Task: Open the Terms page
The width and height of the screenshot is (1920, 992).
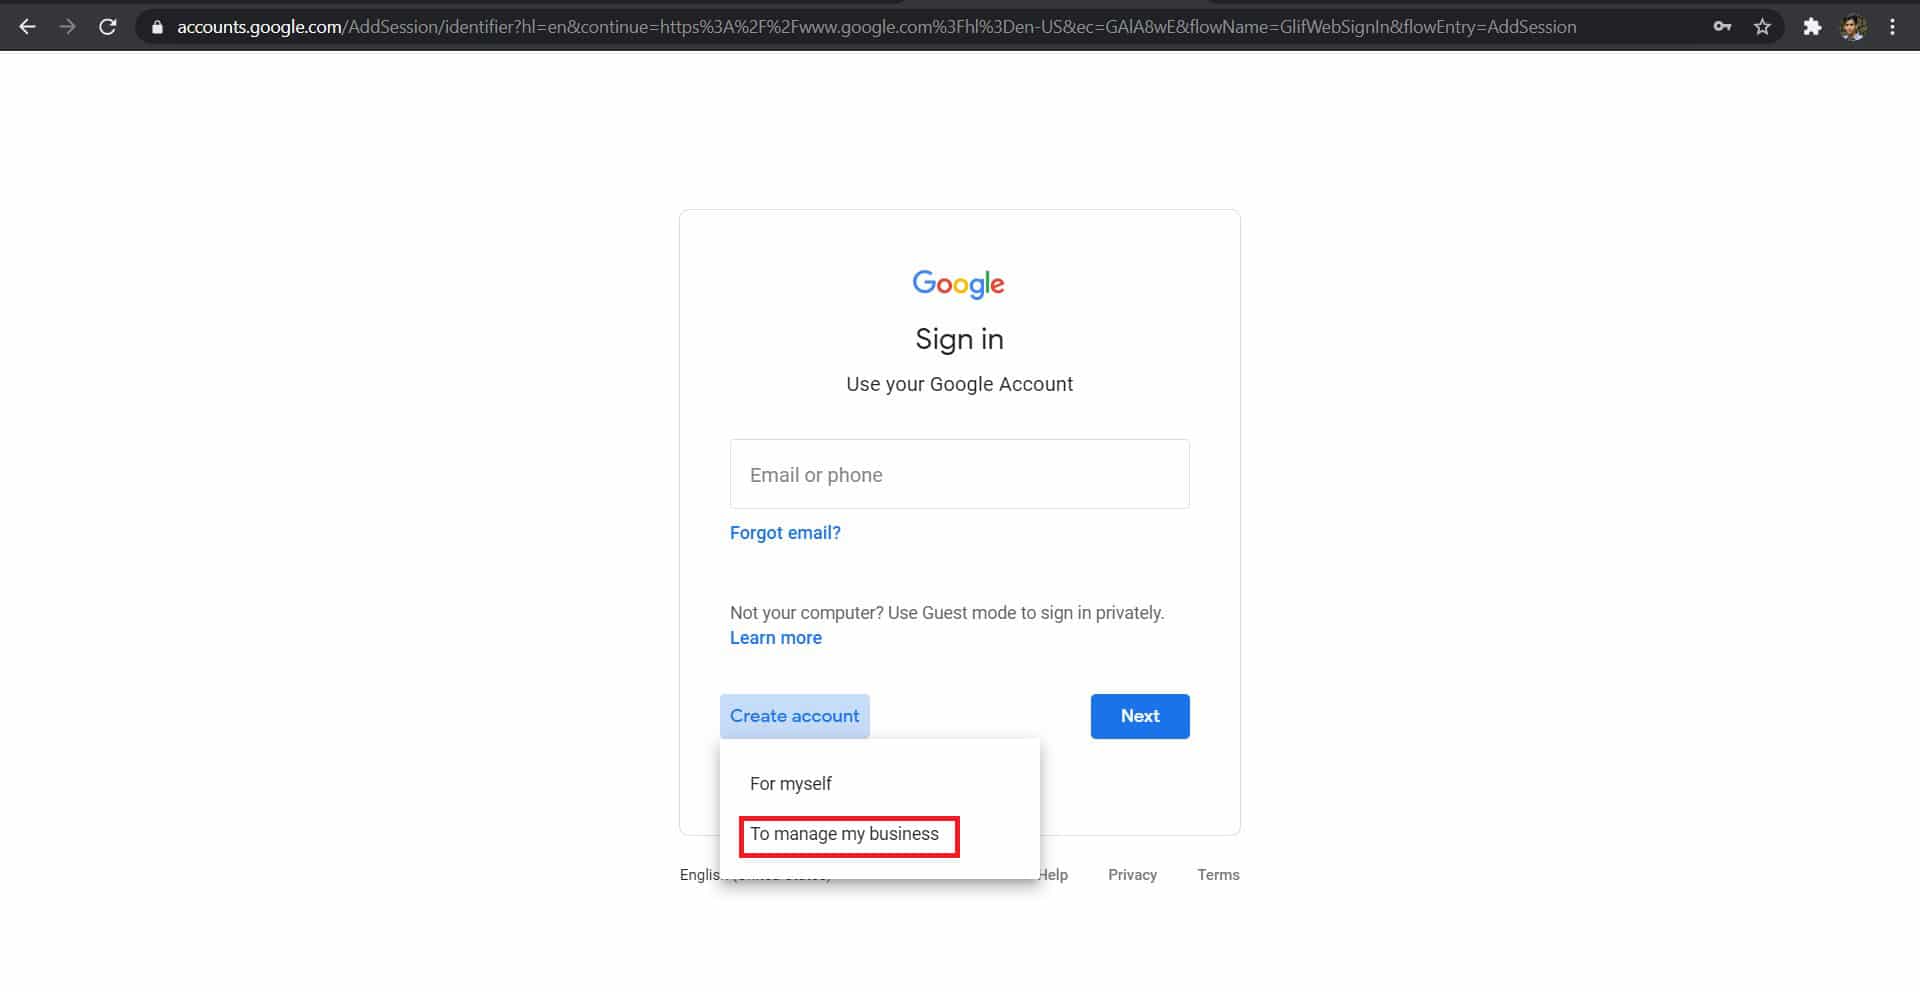Action: [1218, 874]
